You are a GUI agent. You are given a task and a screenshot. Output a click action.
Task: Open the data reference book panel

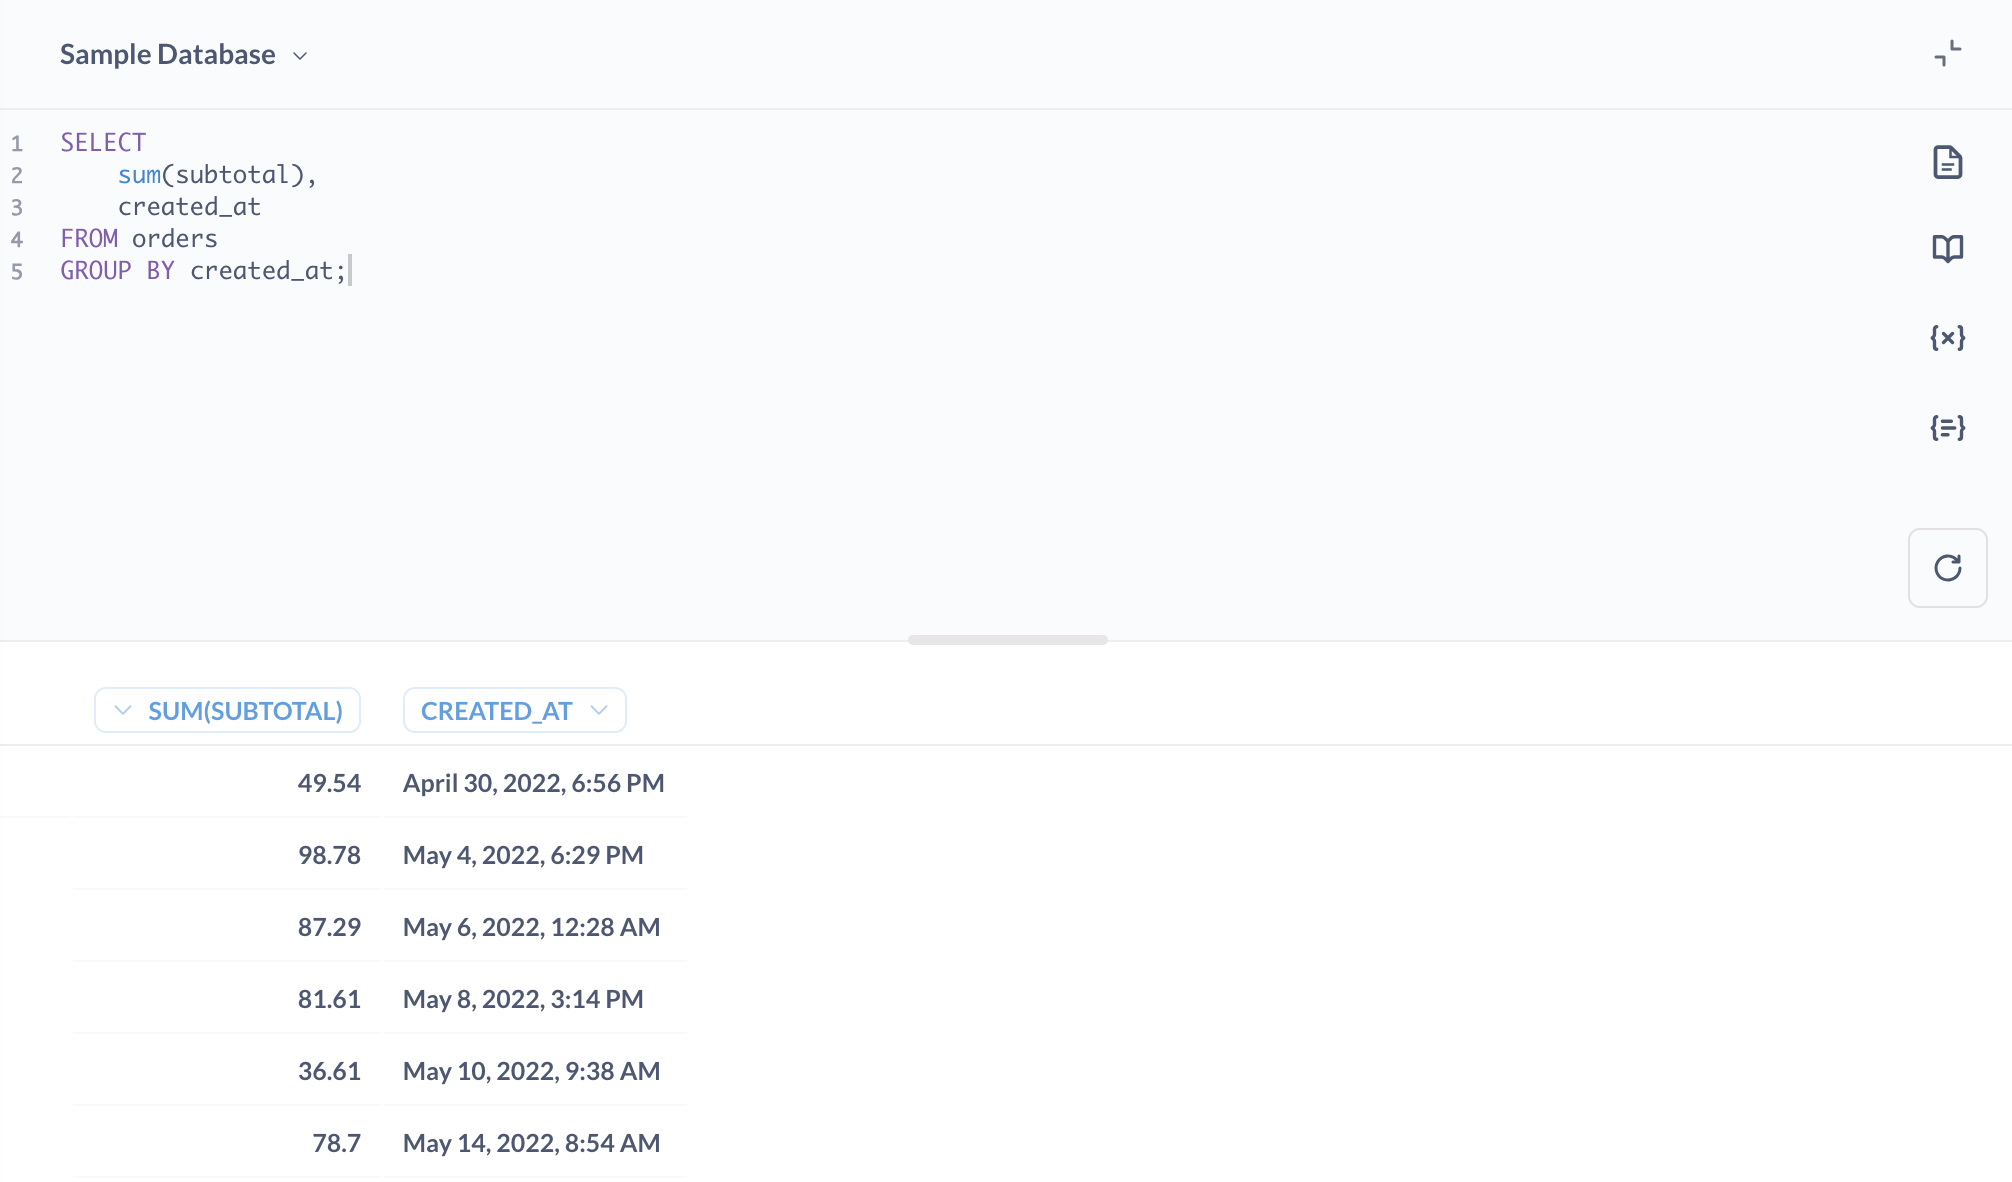(x=1948, y=248)
